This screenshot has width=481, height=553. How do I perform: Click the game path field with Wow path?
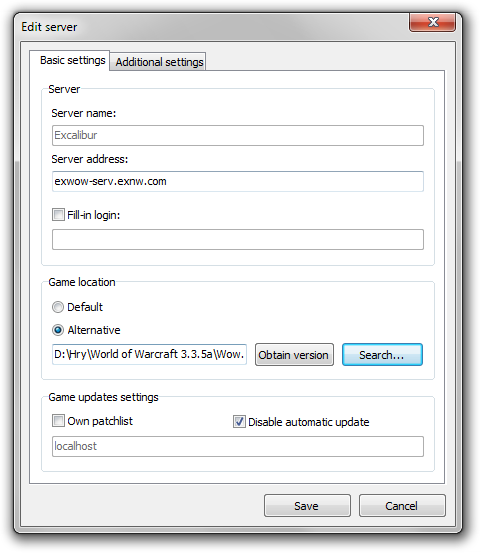click(x=149, y=354)
